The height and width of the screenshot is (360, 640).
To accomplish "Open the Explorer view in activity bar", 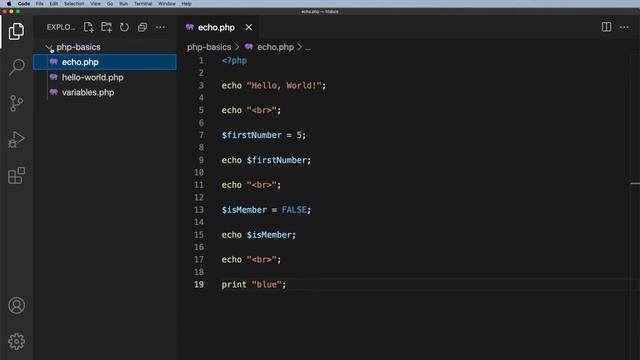I will pyautogui.click(x=16, y=31).
